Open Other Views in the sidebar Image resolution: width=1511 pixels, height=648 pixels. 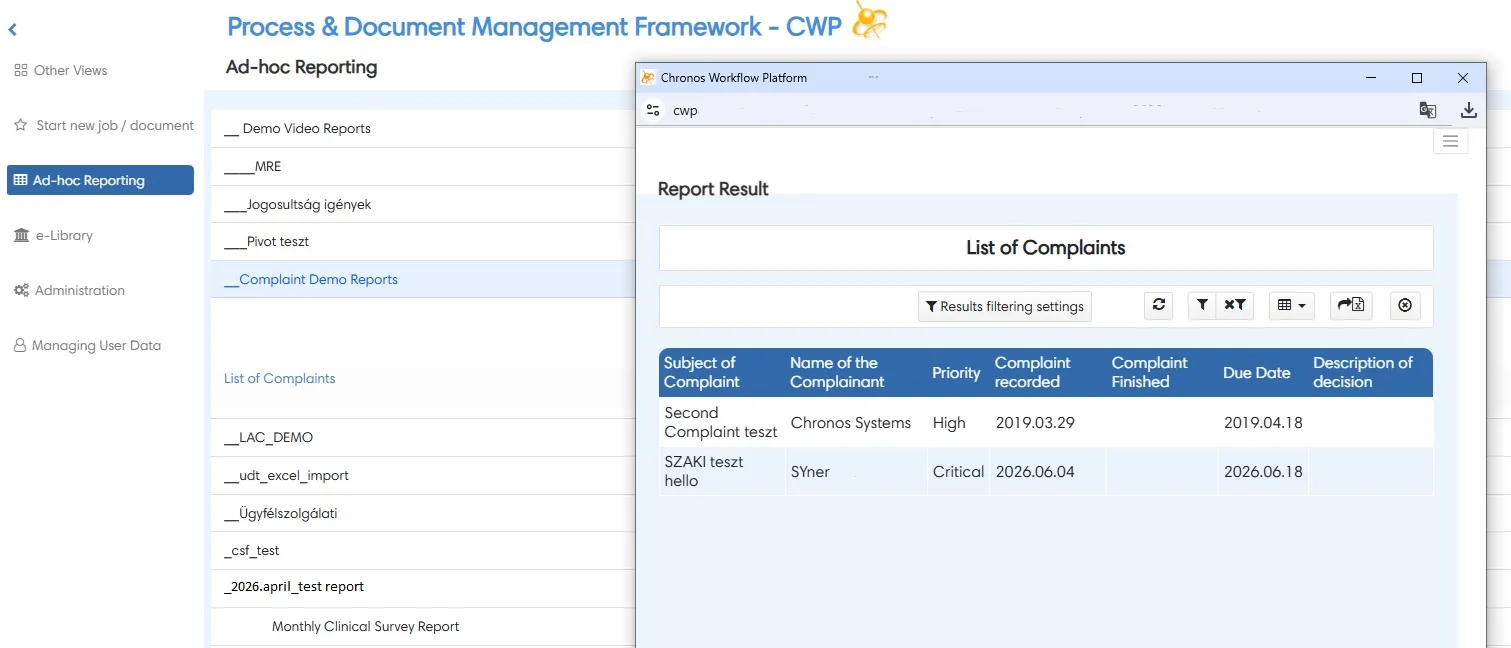click(61, 70)
